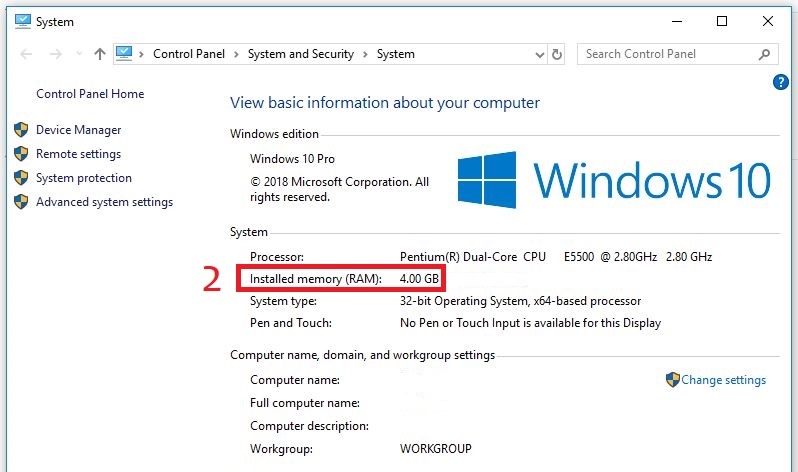Click the computer icon in address bar
798x472 pixels.
(125, 54)
